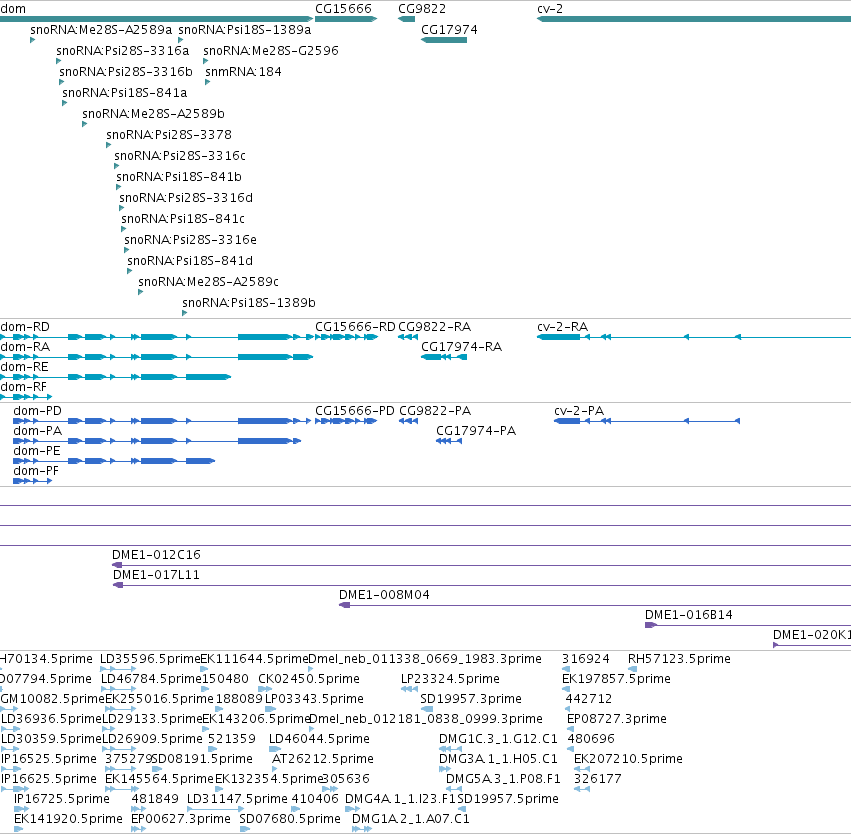Click the dom gene label

[x=13, y=9]
